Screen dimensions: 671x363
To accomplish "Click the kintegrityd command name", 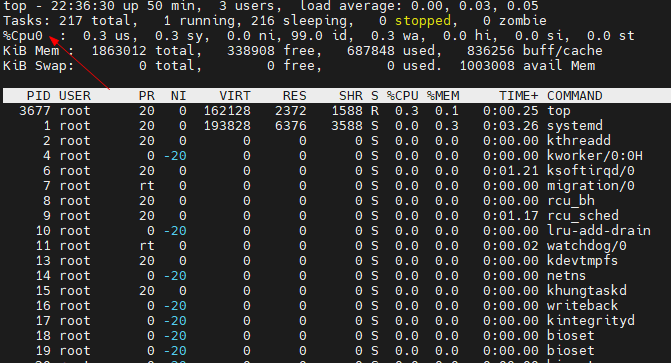I will [x=591, y=320].
